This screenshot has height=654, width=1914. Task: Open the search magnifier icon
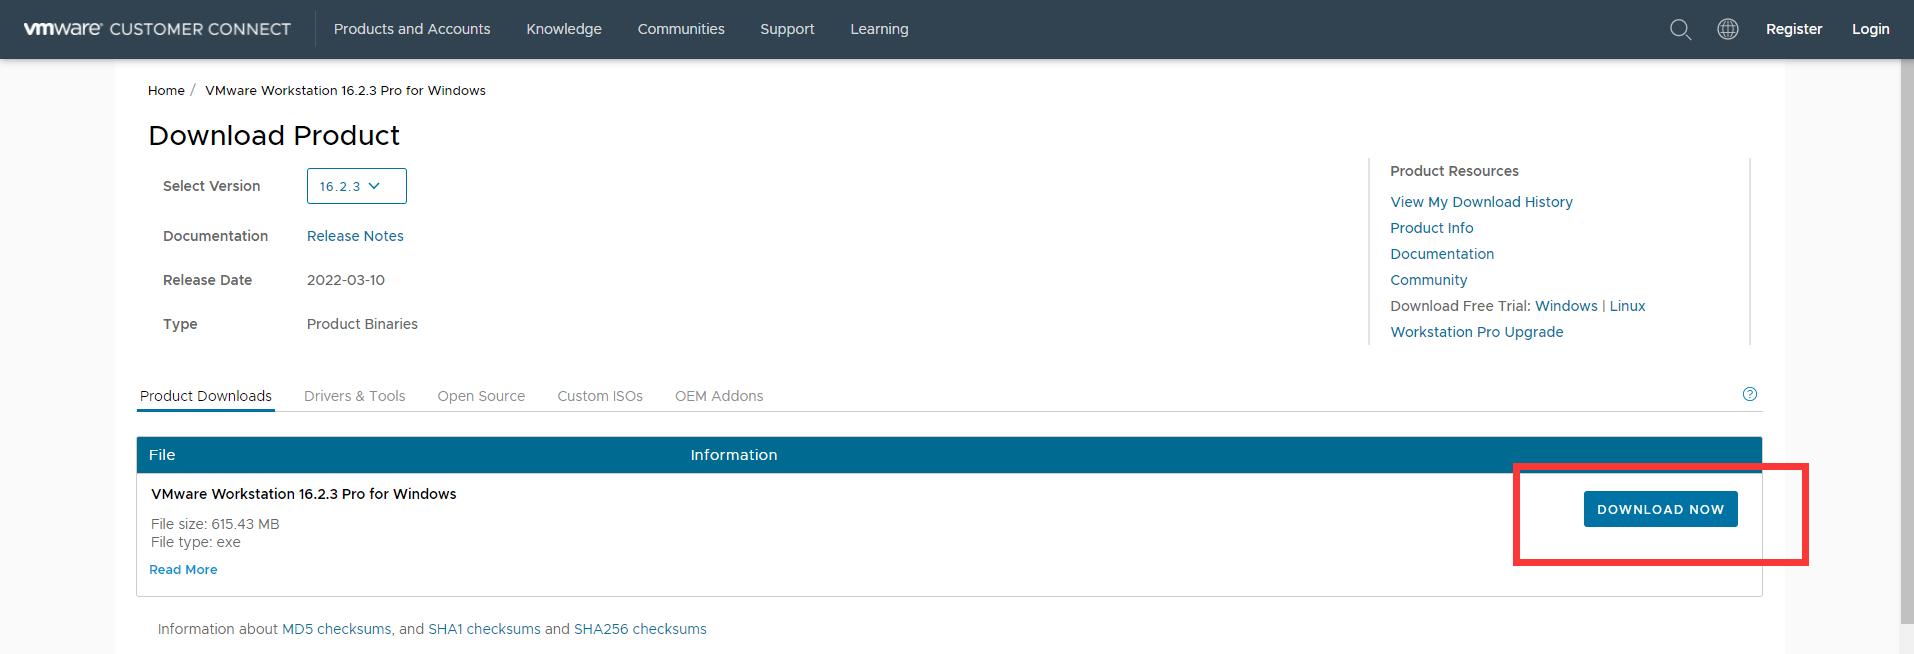1680,29
